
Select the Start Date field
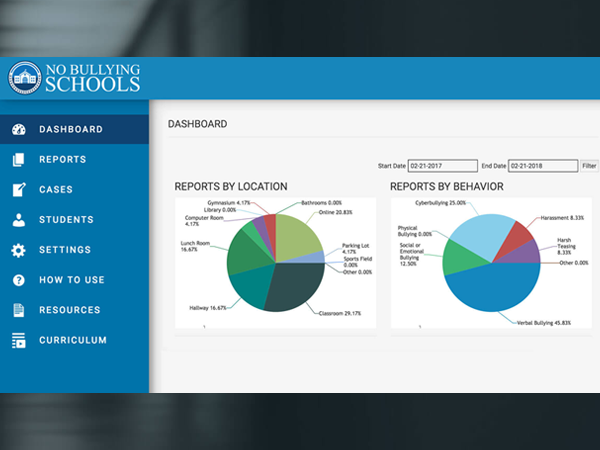pyautogui.click(x=442, y=166)
